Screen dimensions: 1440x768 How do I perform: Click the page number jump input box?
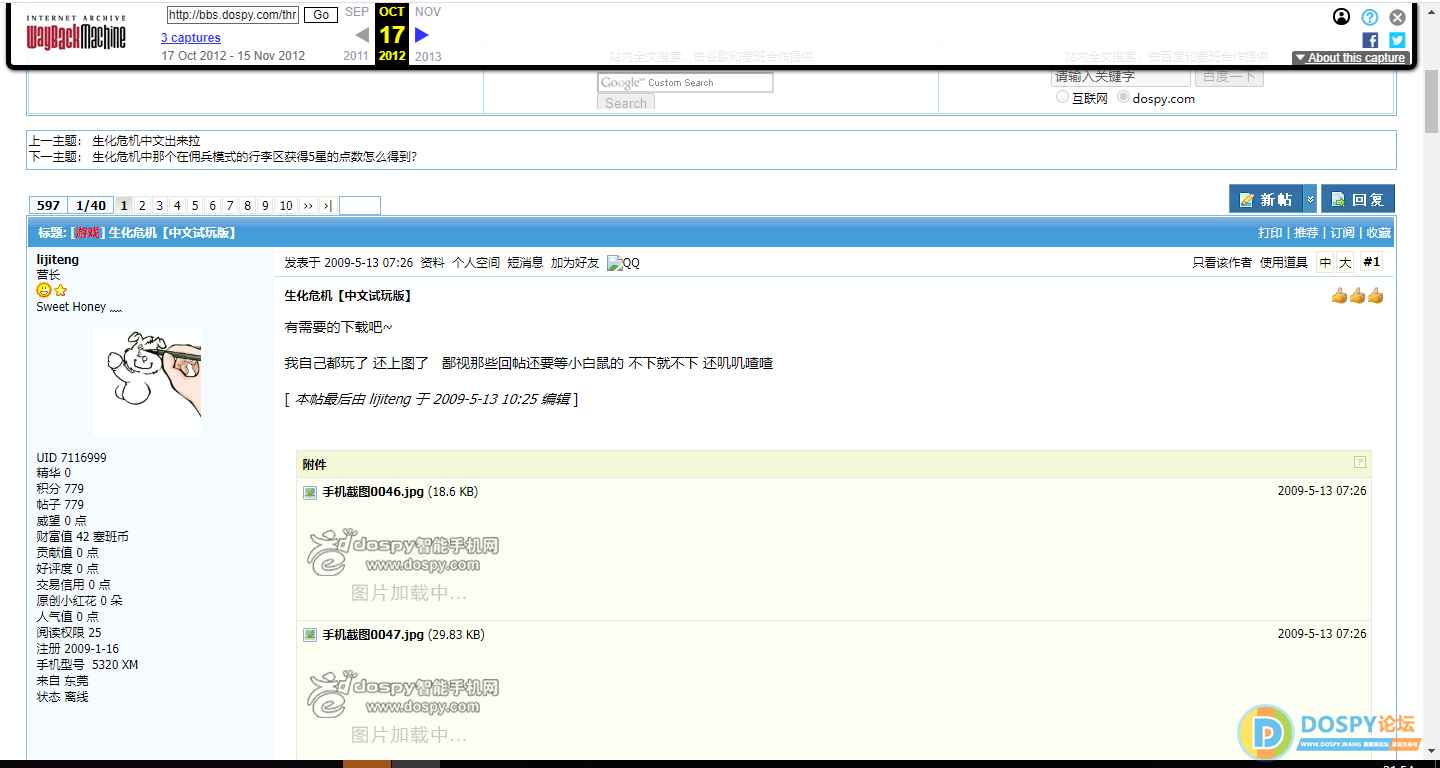[360, 205]
